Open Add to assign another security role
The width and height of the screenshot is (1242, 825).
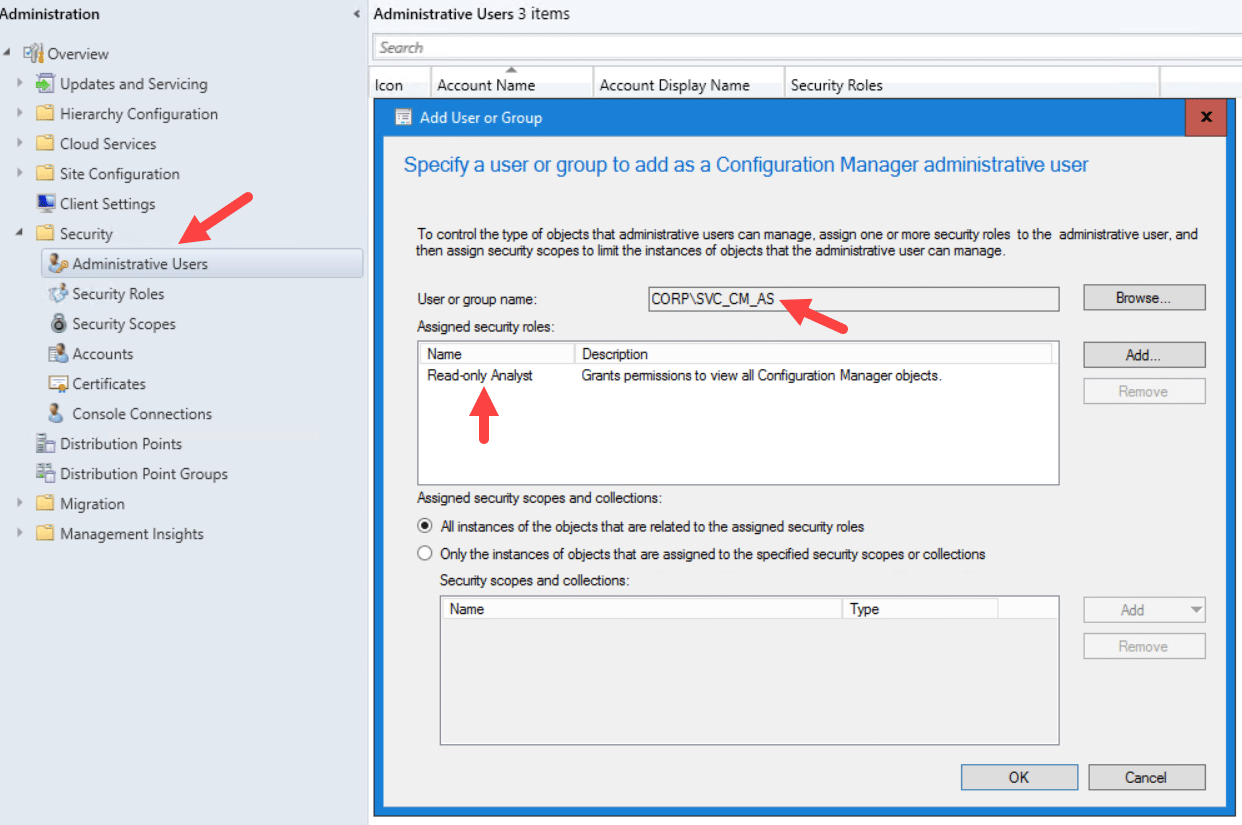[x=1143, y=354]
